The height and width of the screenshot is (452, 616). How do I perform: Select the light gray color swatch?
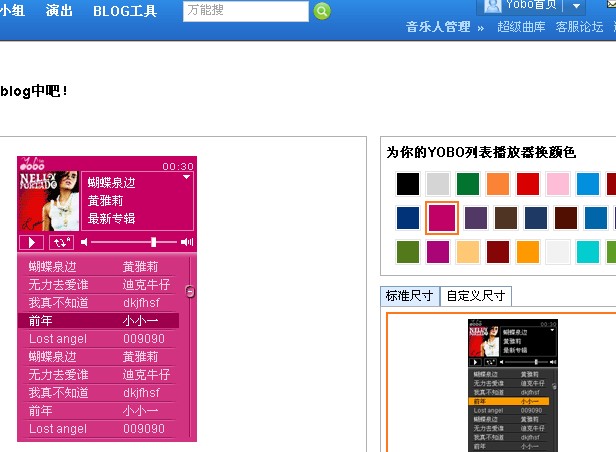point(438,184)
